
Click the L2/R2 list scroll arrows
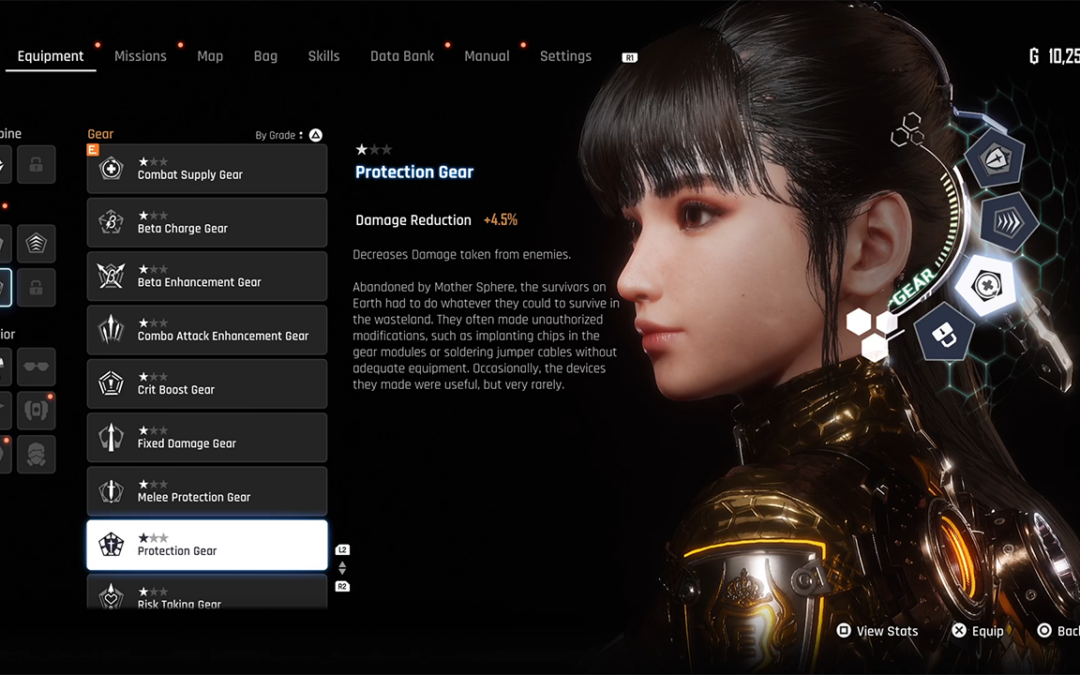[x=342, y=568]
